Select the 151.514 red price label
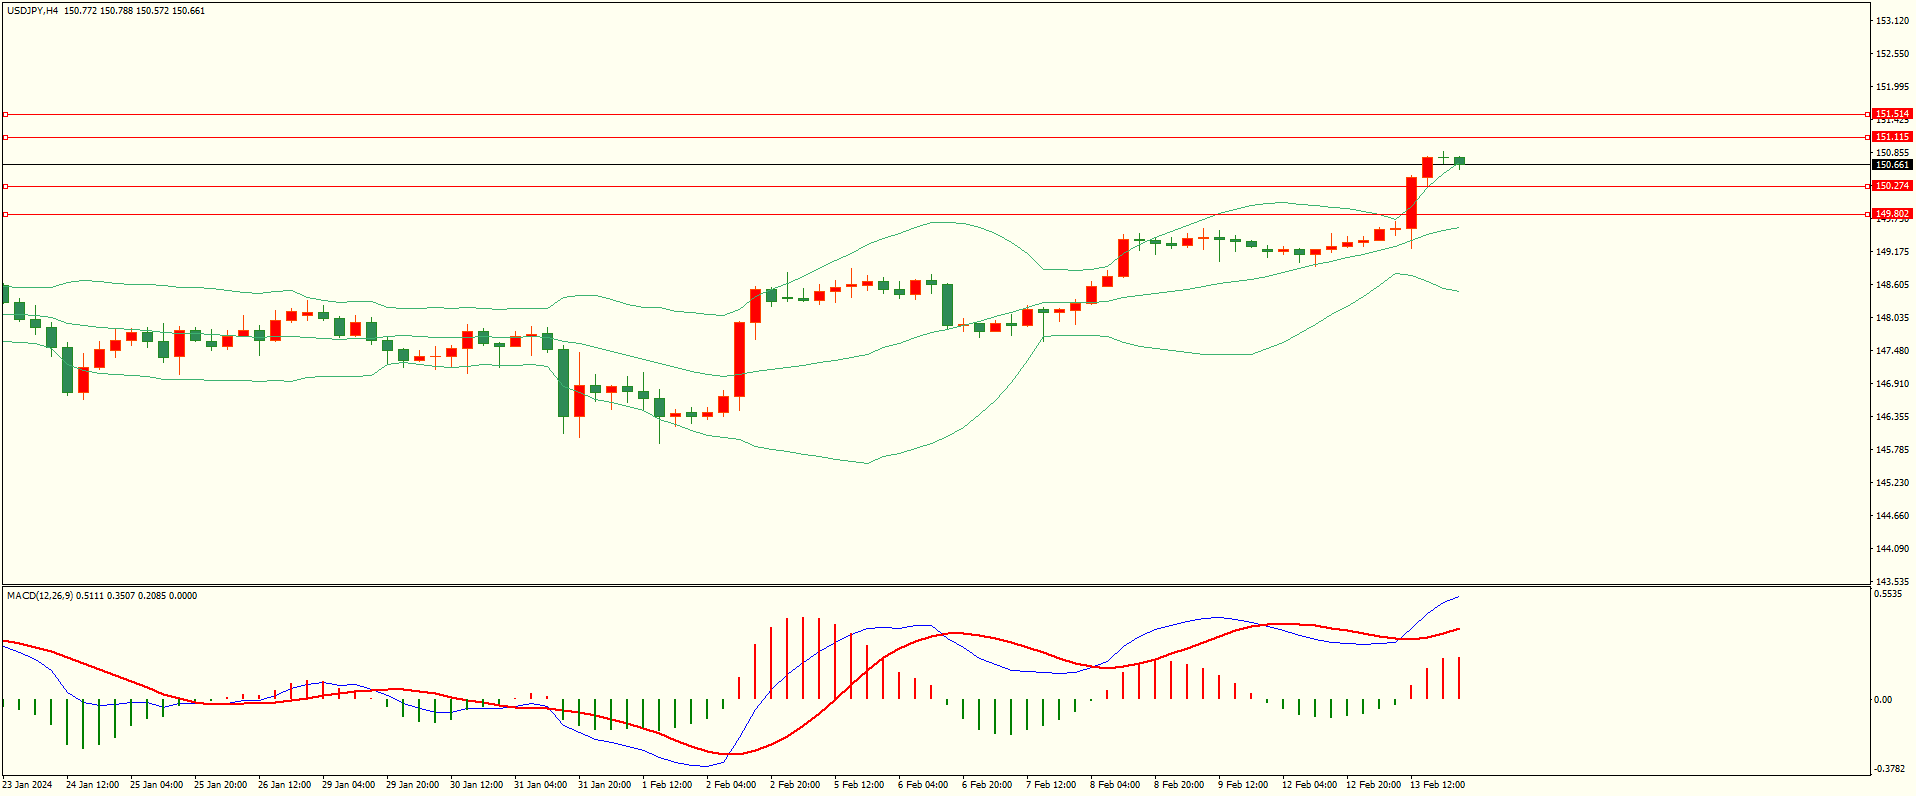The width and height of the screenshot is (1916, 796). [1892, 114]
